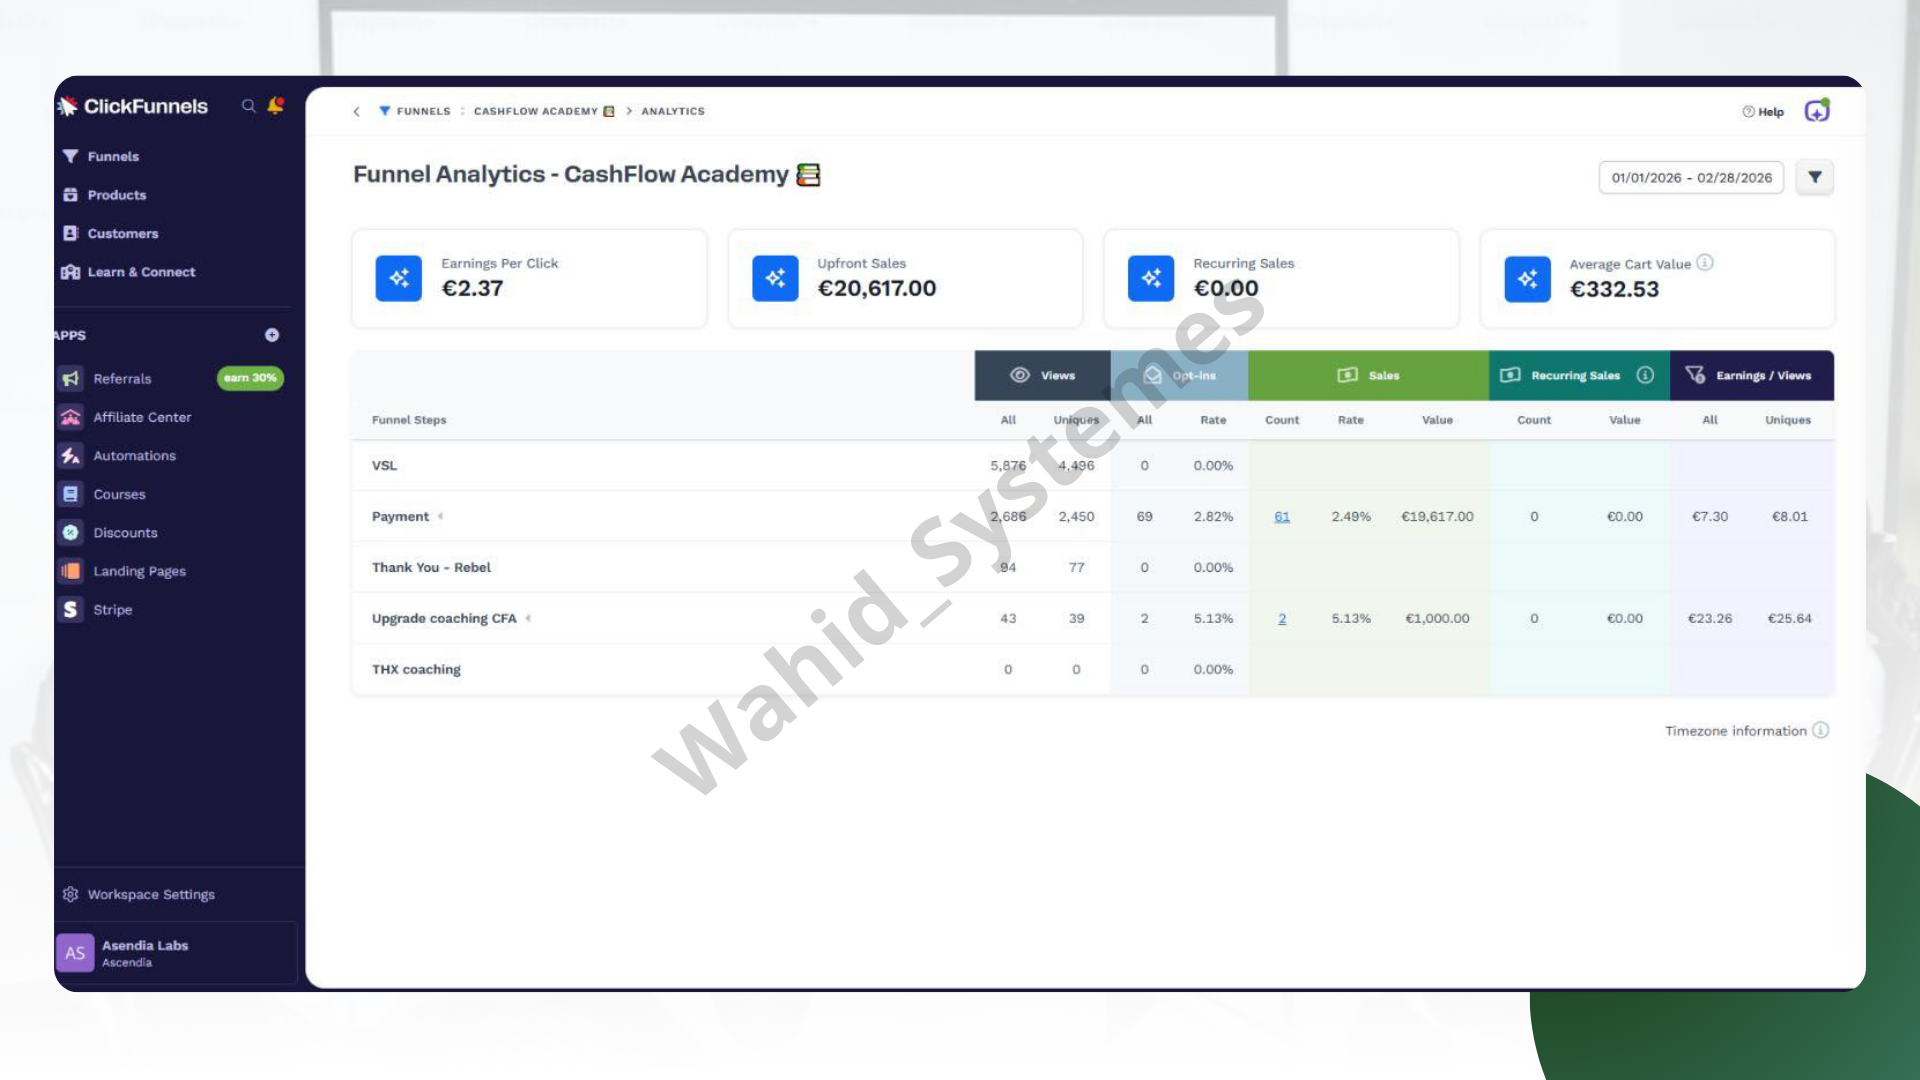Expand the Upgrade coaching CFA arrow
The image size is (1920, 1080).
[528, 619]
